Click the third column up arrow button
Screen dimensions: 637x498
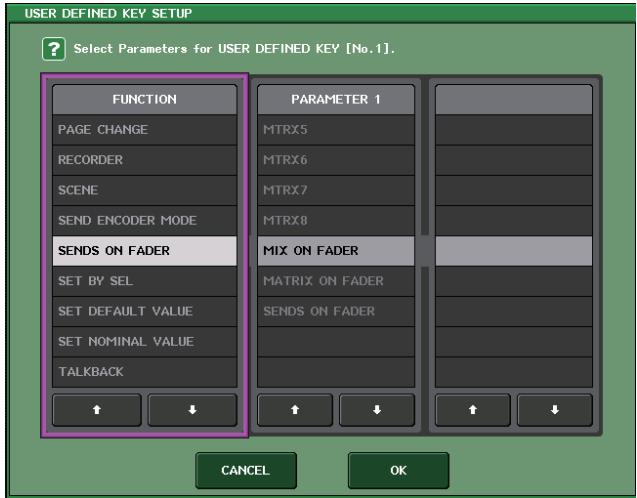click(x=472, y=410)
